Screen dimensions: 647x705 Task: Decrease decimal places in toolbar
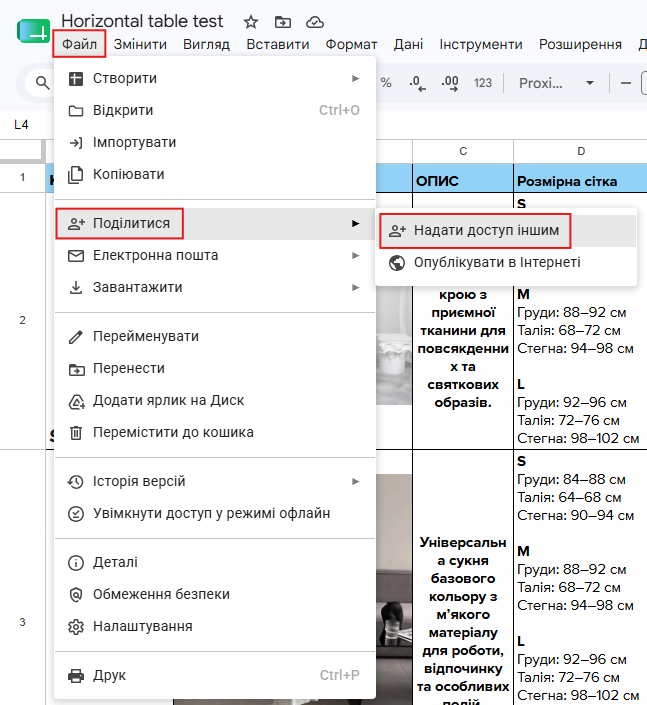(x=417, y=83)
